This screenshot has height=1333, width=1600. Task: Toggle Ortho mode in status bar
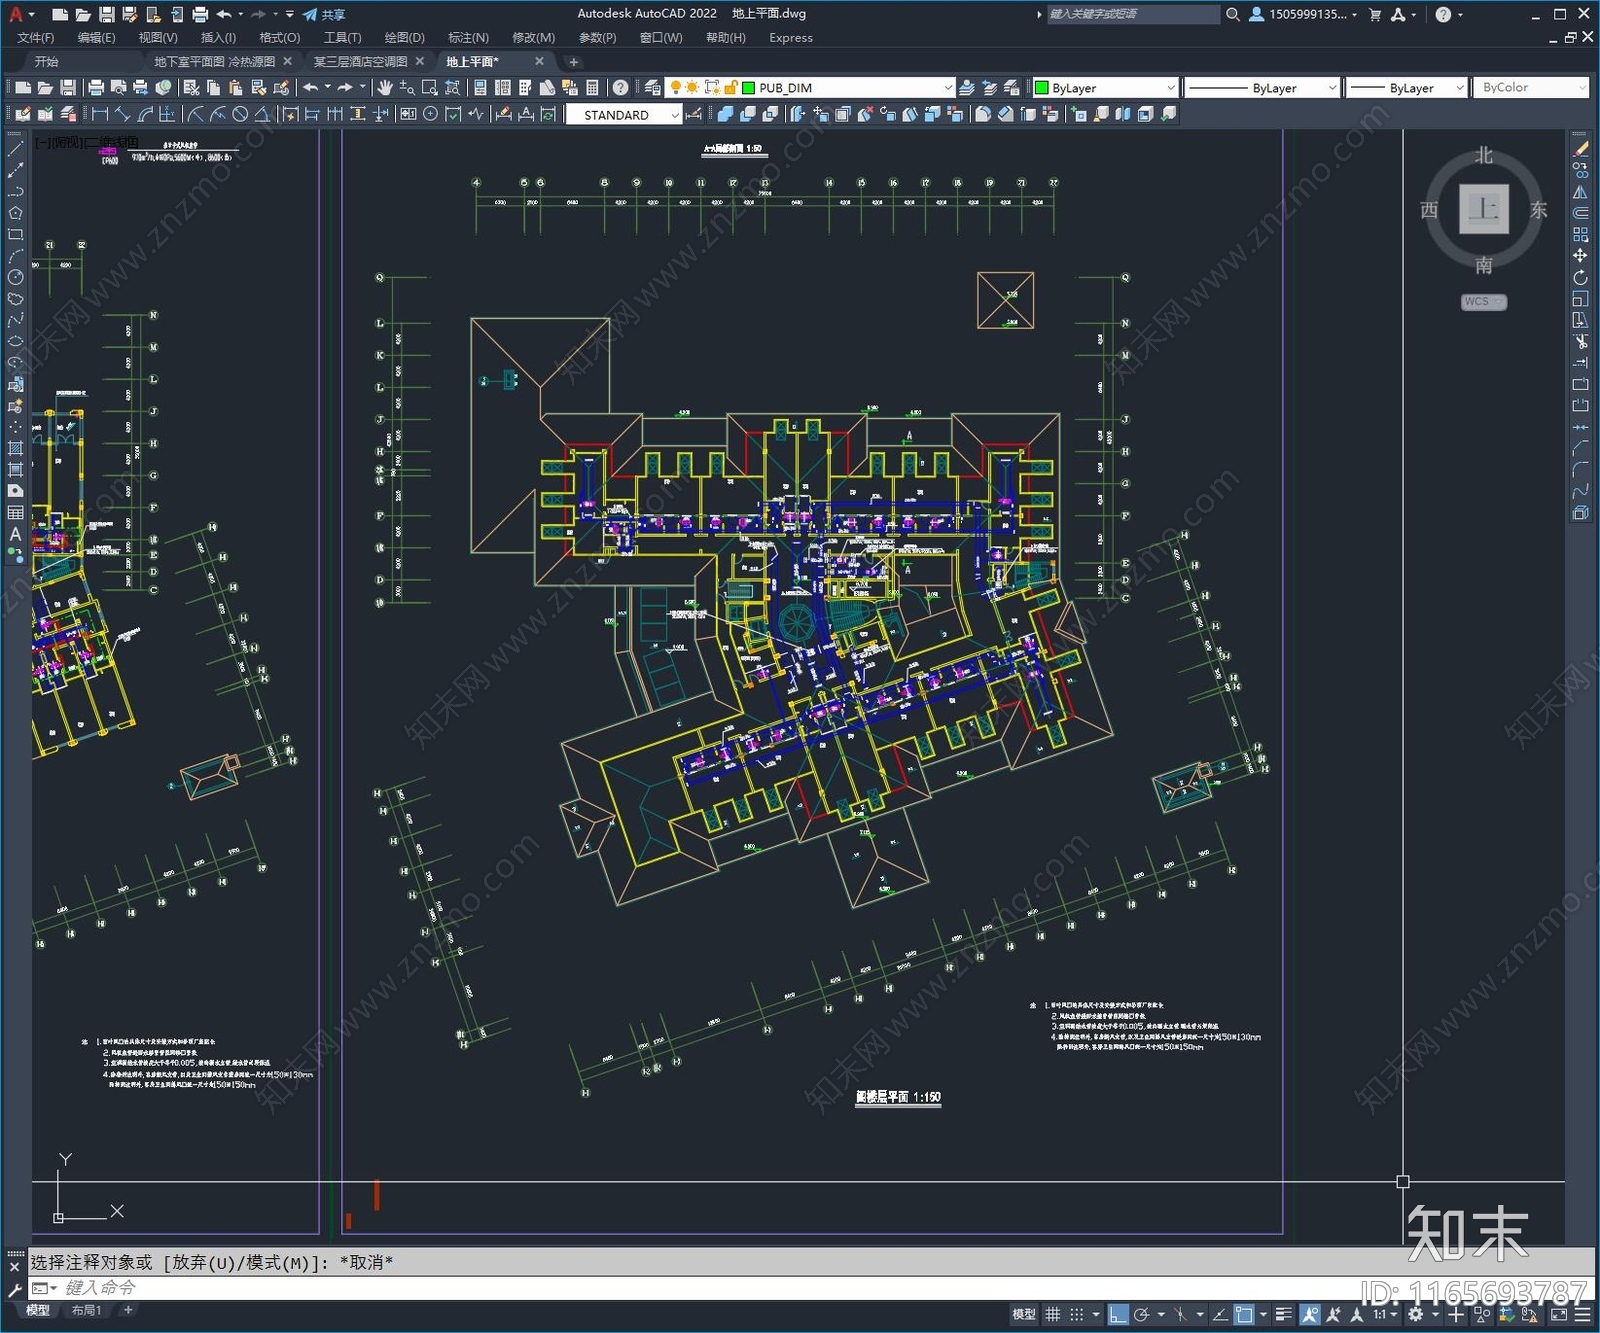(x=1118, y=1314)
